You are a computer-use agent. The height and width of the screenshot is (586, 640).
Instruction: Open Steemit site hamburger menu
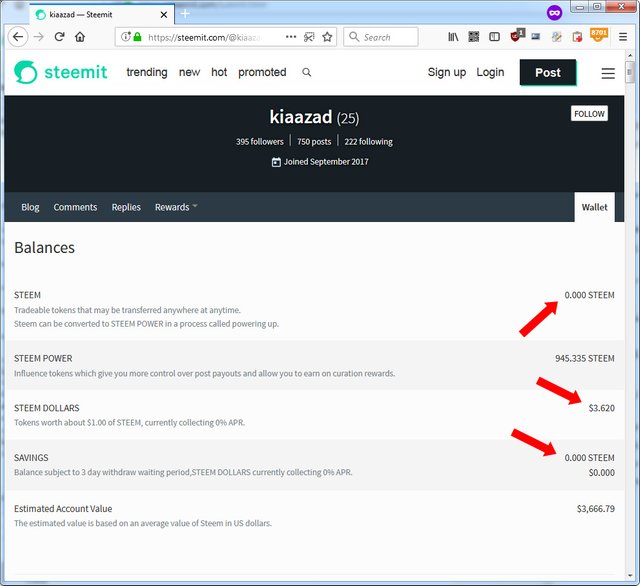coord(608,73)
